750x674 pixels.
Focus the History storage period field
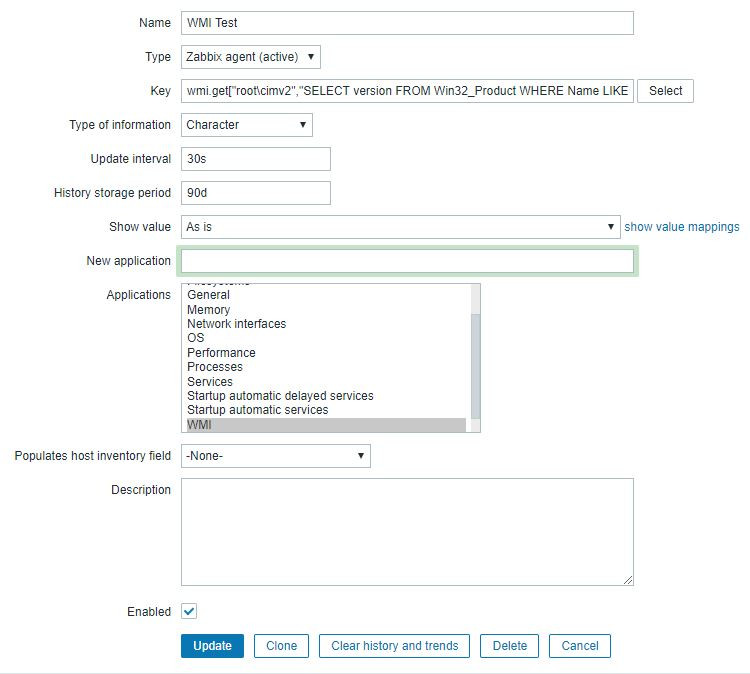click(256, 193)
